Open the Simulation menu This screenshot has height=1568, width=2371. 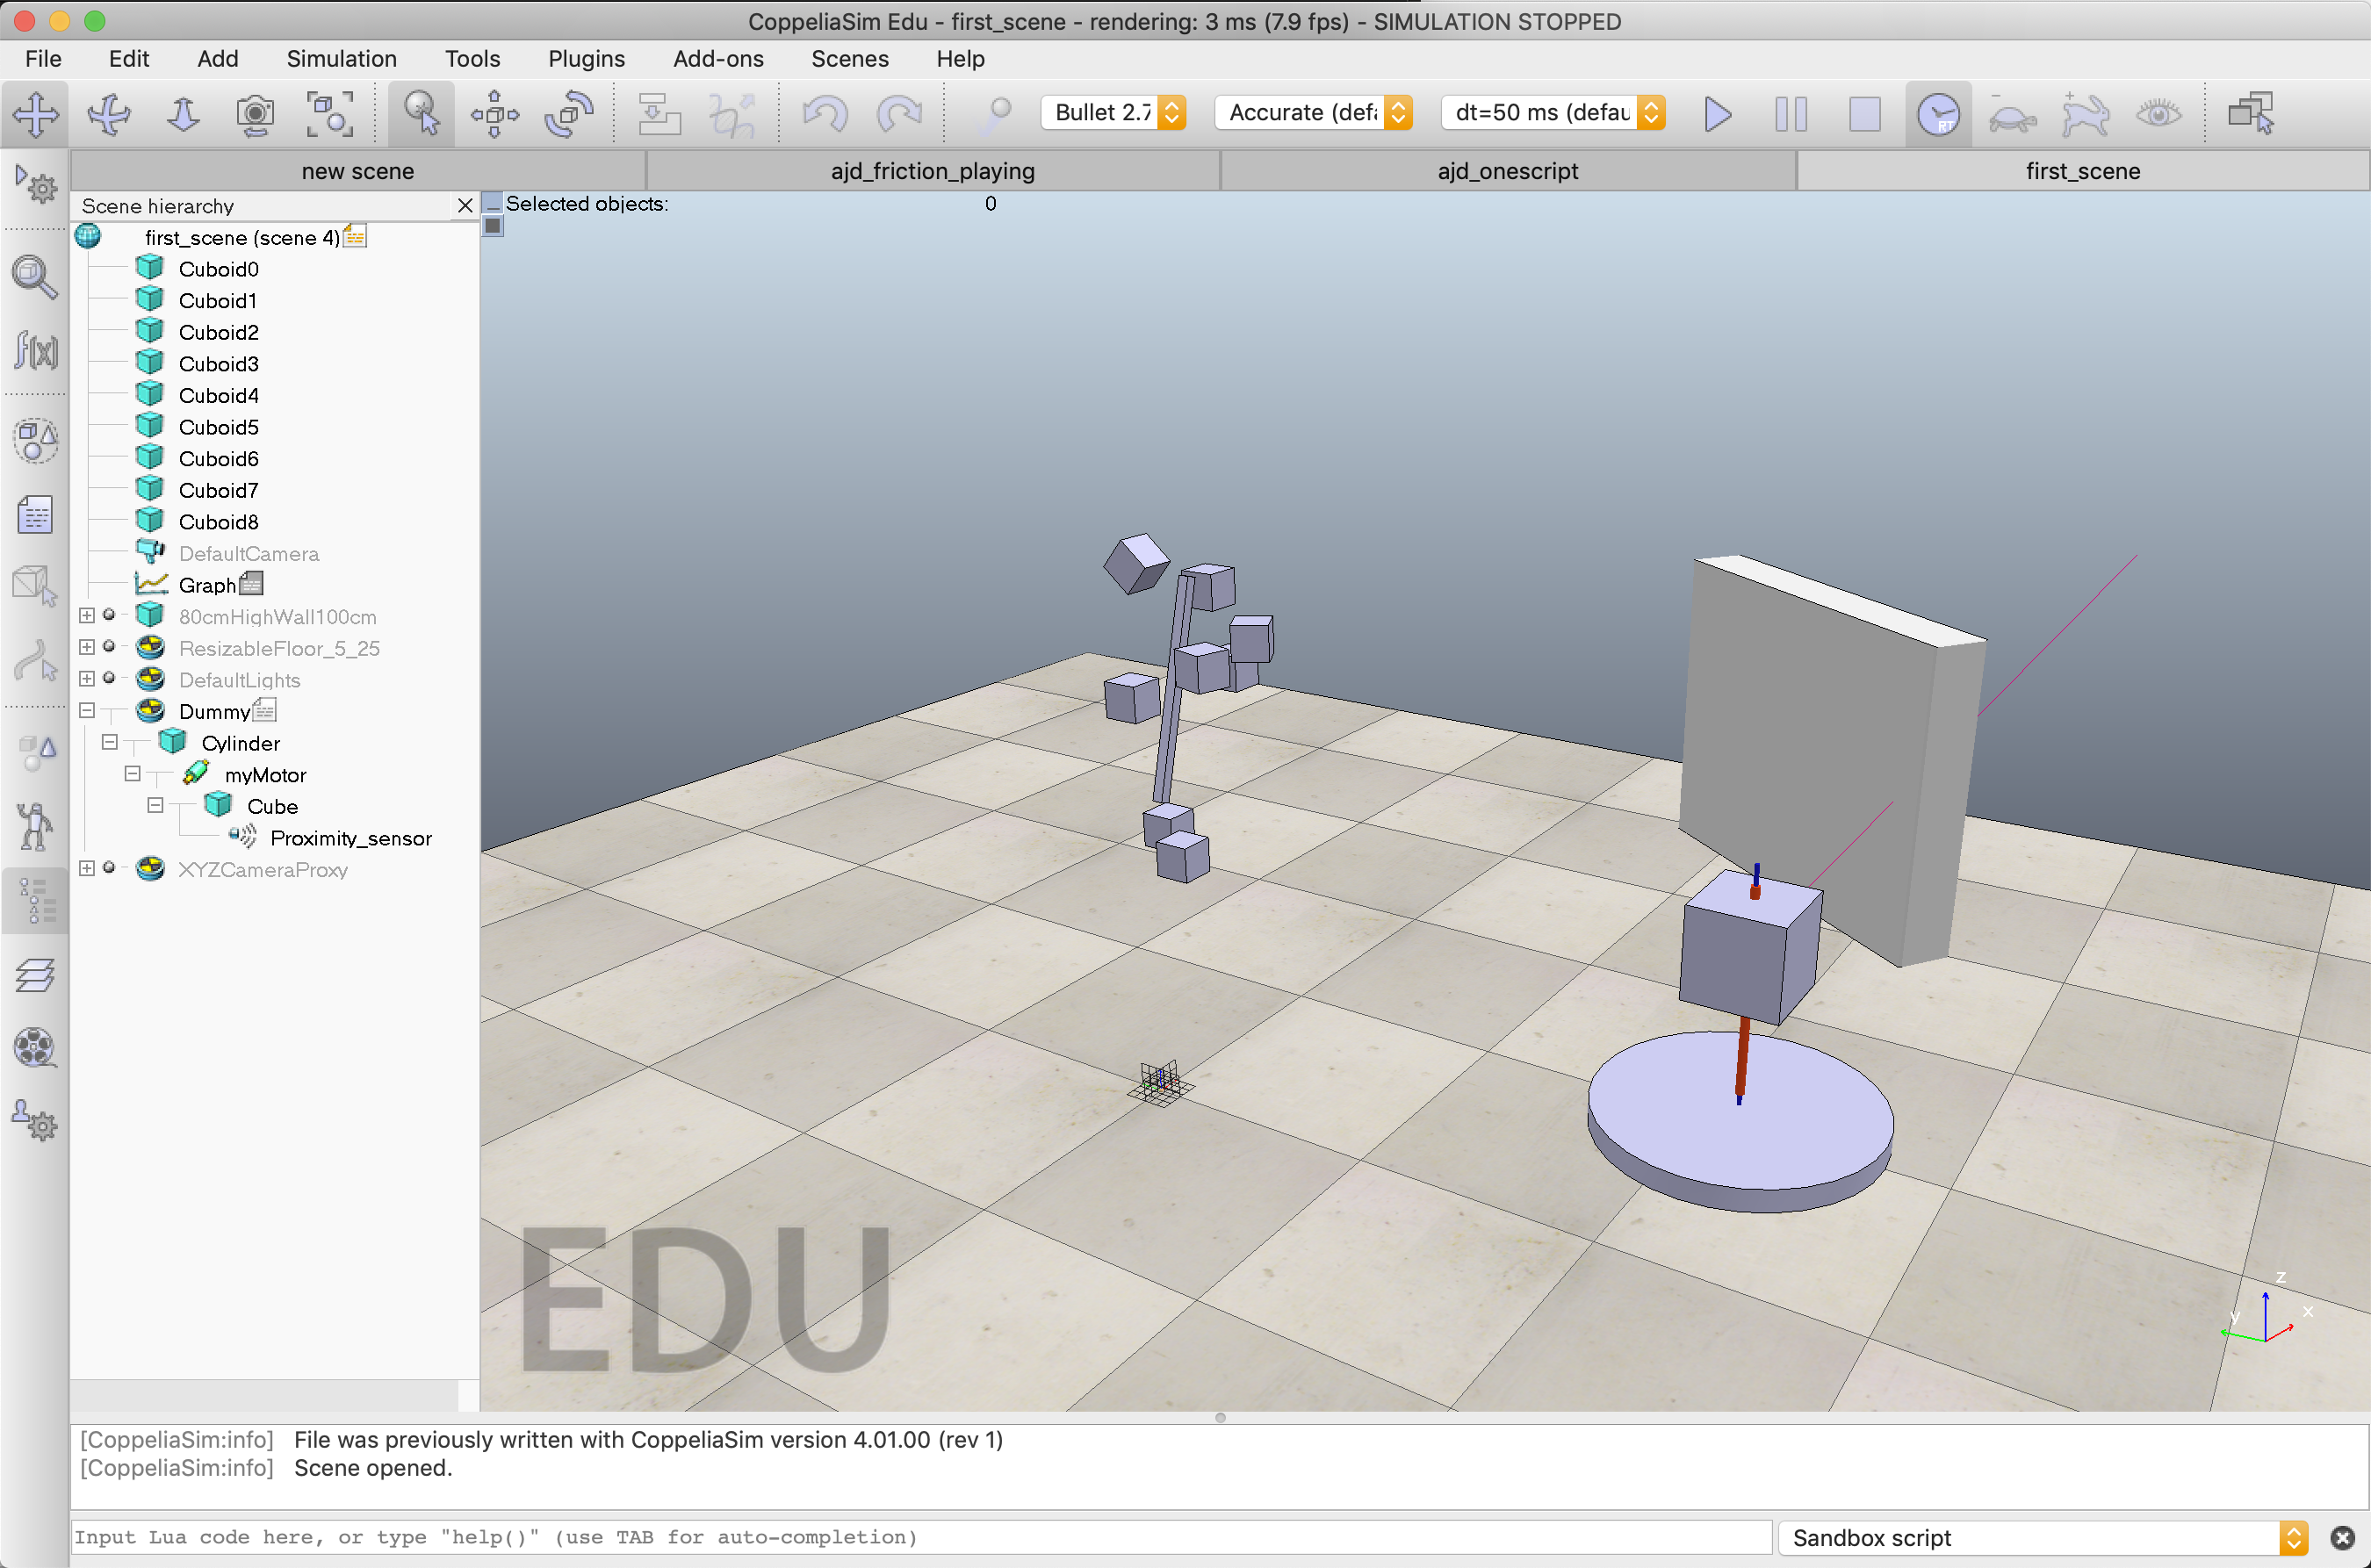pos(341,59)
